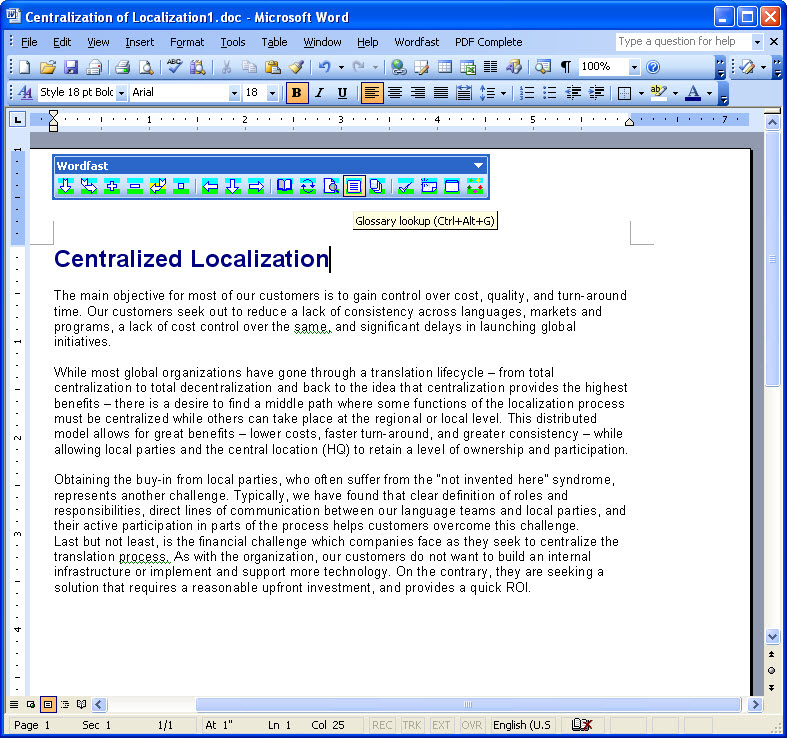Click the Open folder icon
Image resolution: width=787 pixels, height=738 pixels.
click(x=48, y=67)
